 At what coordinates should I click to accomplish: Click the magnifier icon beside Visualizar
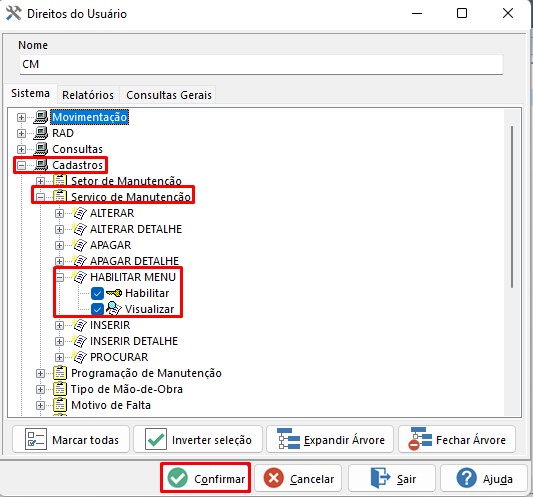pyautogui.click(x=114, y=309)
